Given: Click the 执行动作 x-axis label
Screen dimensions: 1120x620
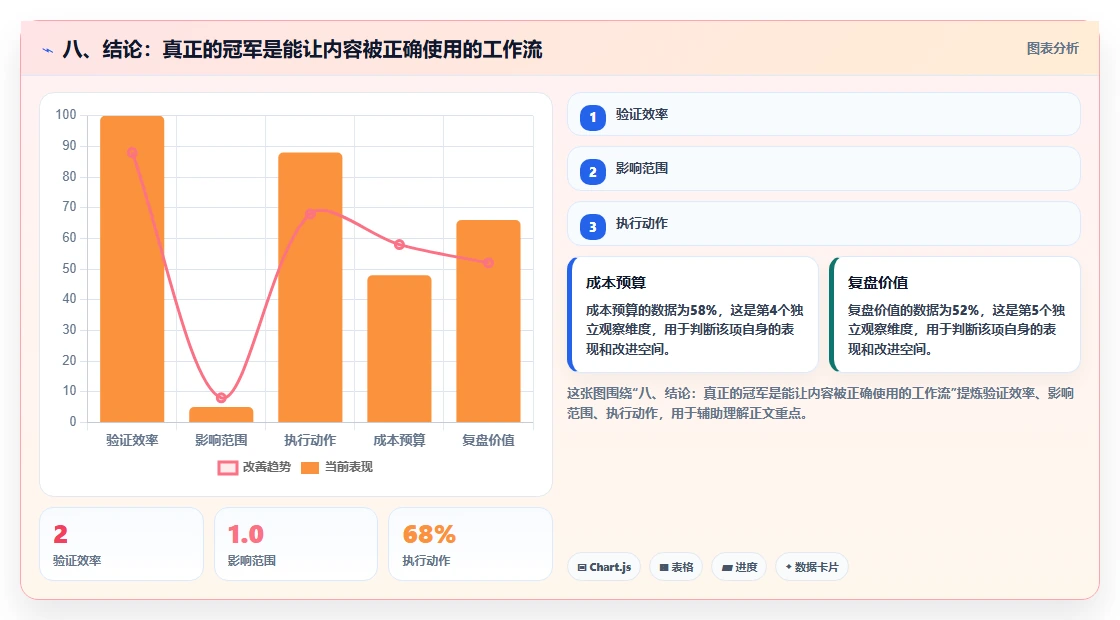Looking at the screenshot, I should [x=310, y=440].
